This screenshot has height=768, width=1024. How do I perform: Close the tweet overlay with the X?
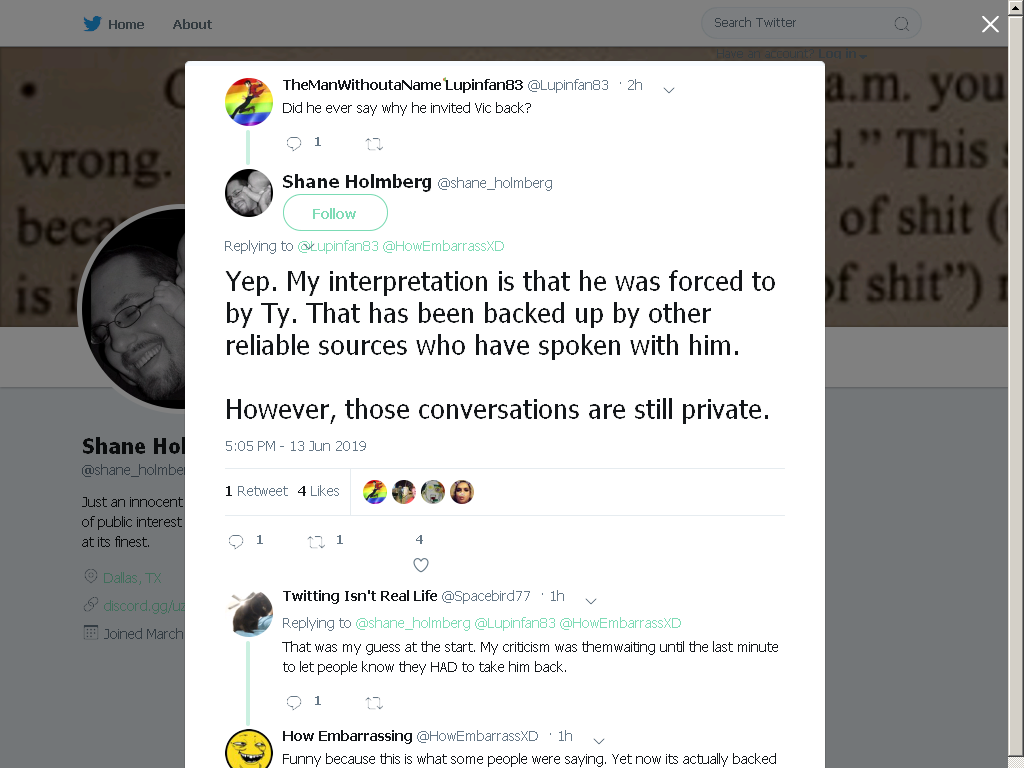coord(990,24)
